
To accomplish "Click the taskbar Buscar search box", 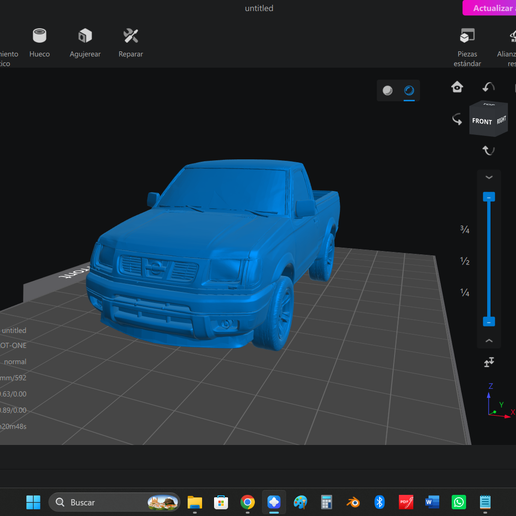I will click(x=114, y=502).
